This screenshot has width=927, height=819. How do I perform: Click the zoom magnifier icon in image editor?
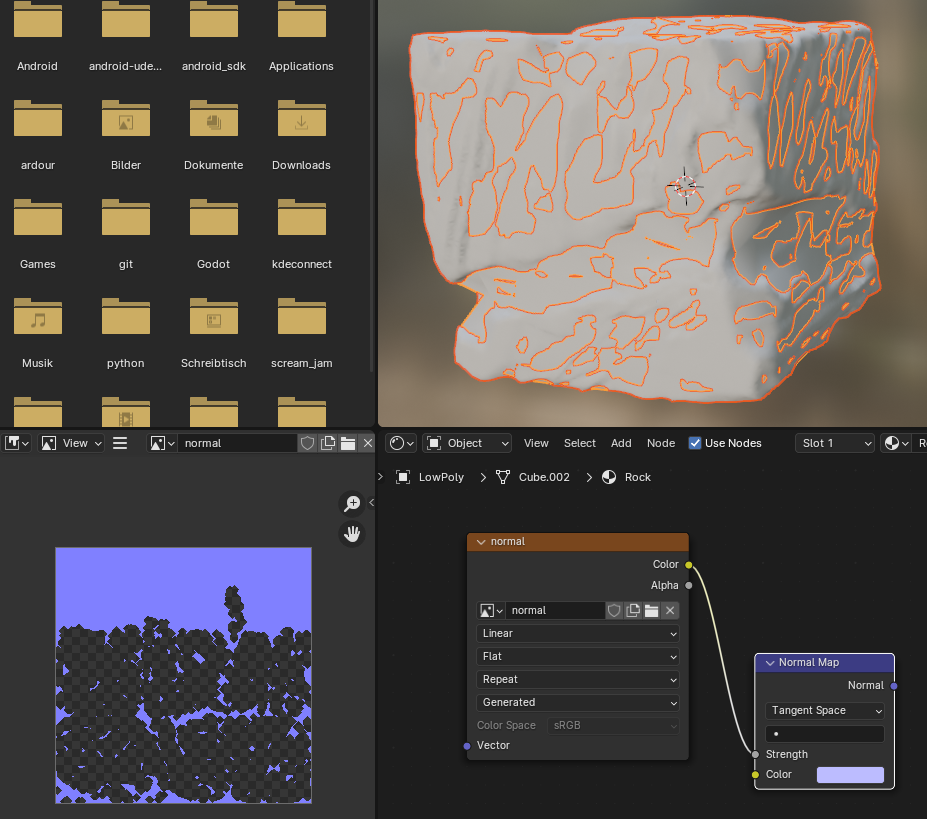pos(352,504)
